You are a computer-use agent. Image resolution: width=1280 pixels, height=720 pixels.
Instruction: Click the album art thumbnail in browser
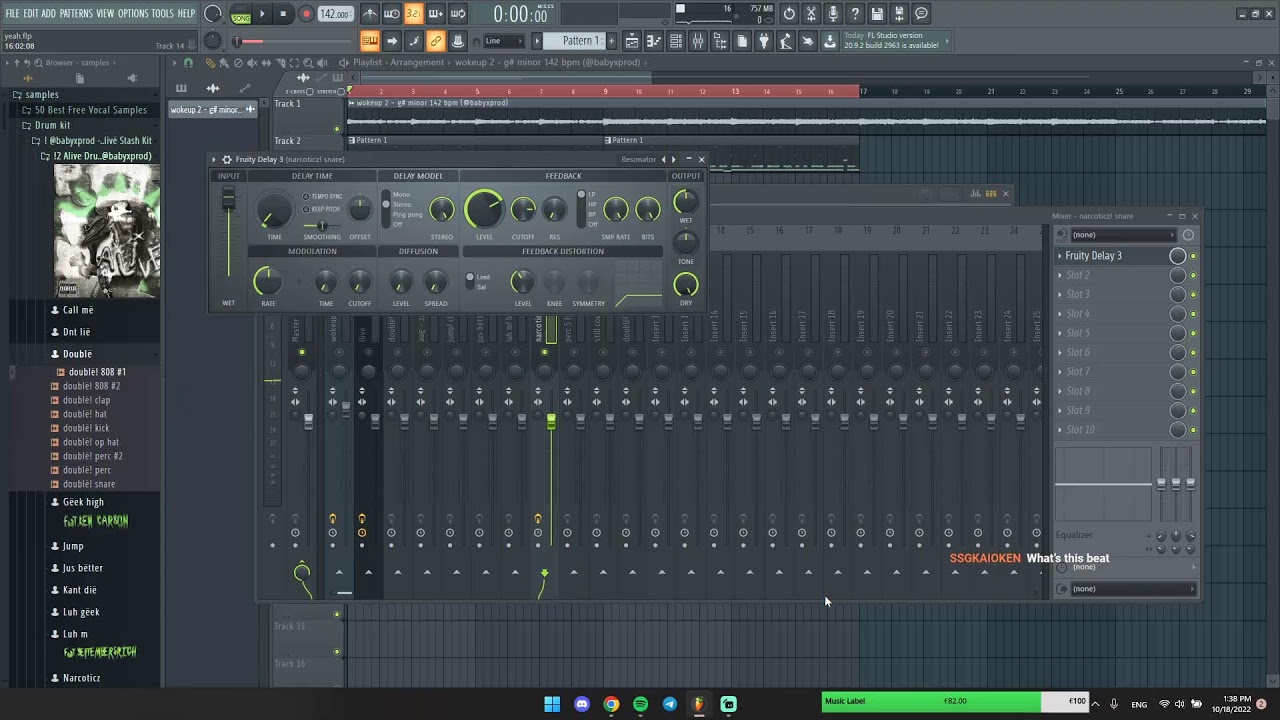coord(107,231)
